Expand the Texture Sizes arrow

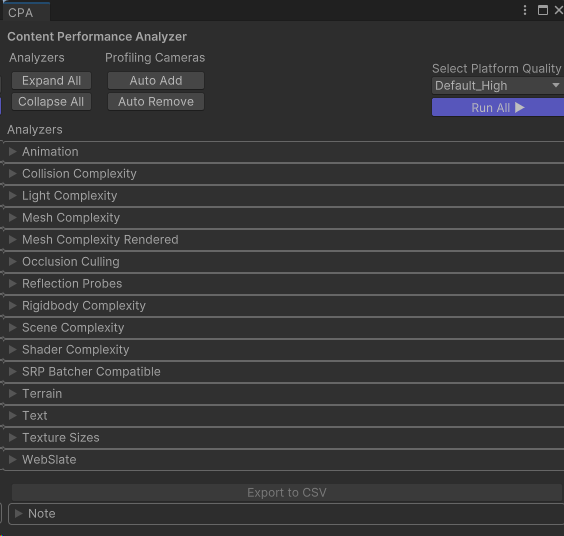13,437
